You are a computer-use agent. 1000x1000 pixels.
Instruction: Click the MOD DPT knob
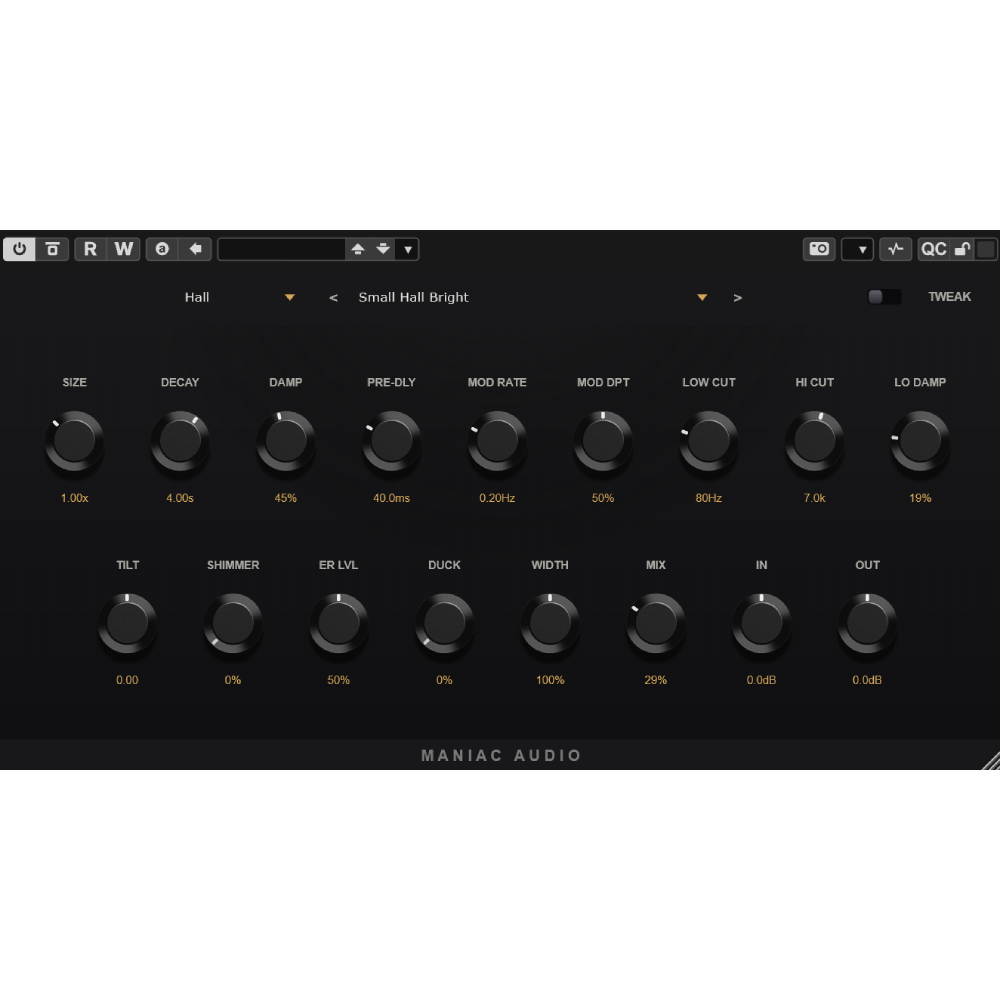(603, 441)
